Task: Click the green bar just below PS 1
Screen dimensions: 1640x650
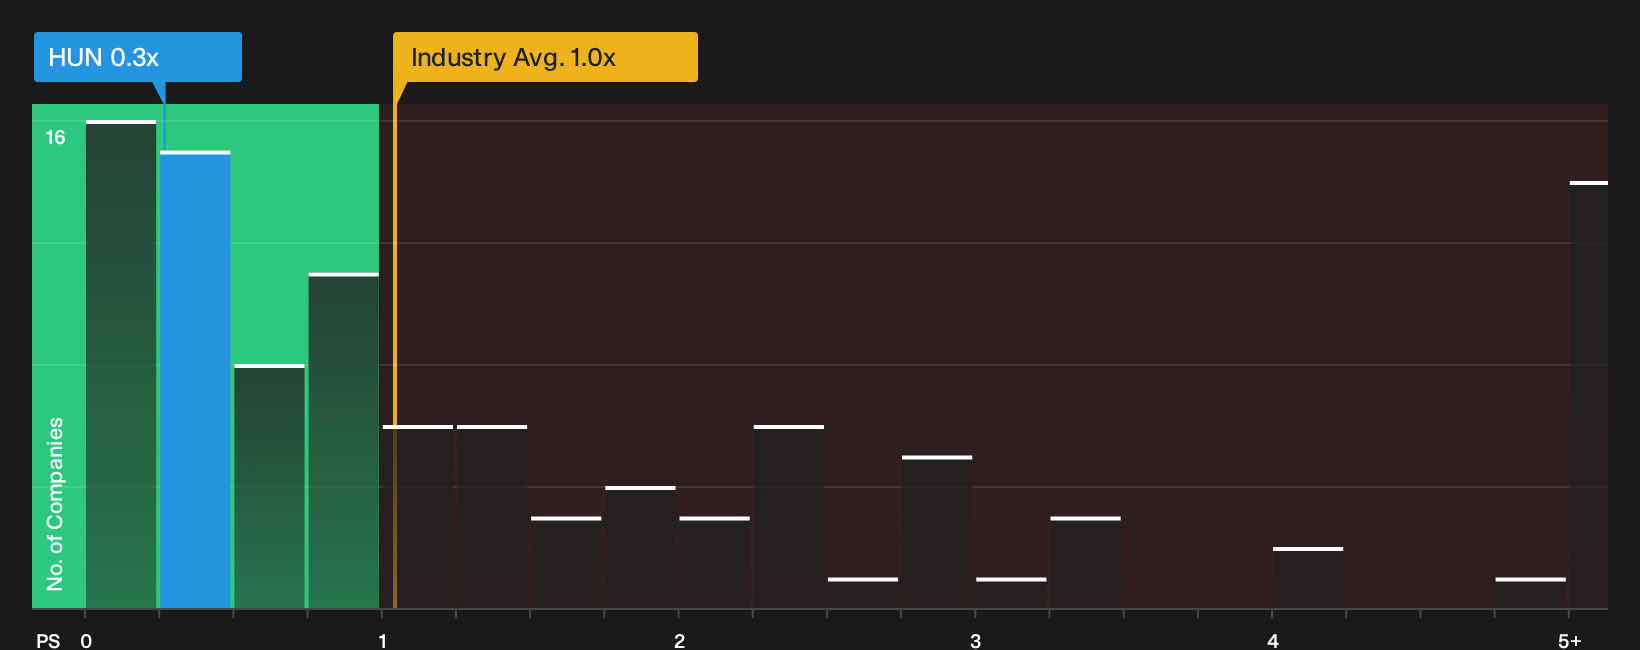Action: [344, 441]
